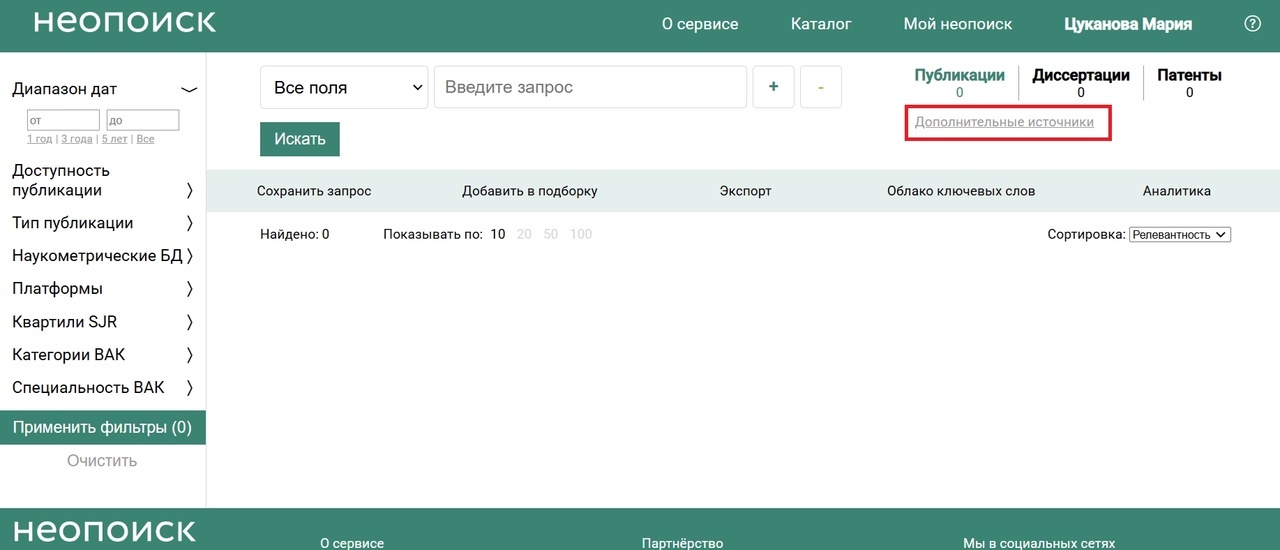The height and width of the screenshot is (550, 1280).
Task: Remove a search field with minus button
Action: (x=820, y=87)
